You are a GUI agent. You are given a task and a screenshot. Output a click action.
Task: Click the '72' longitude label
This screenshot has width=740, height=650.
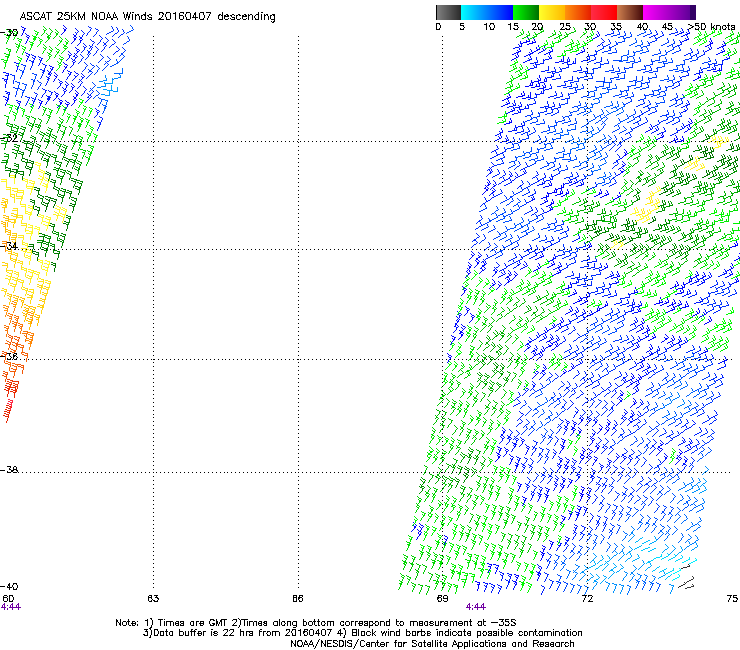(x=587, y=599)
